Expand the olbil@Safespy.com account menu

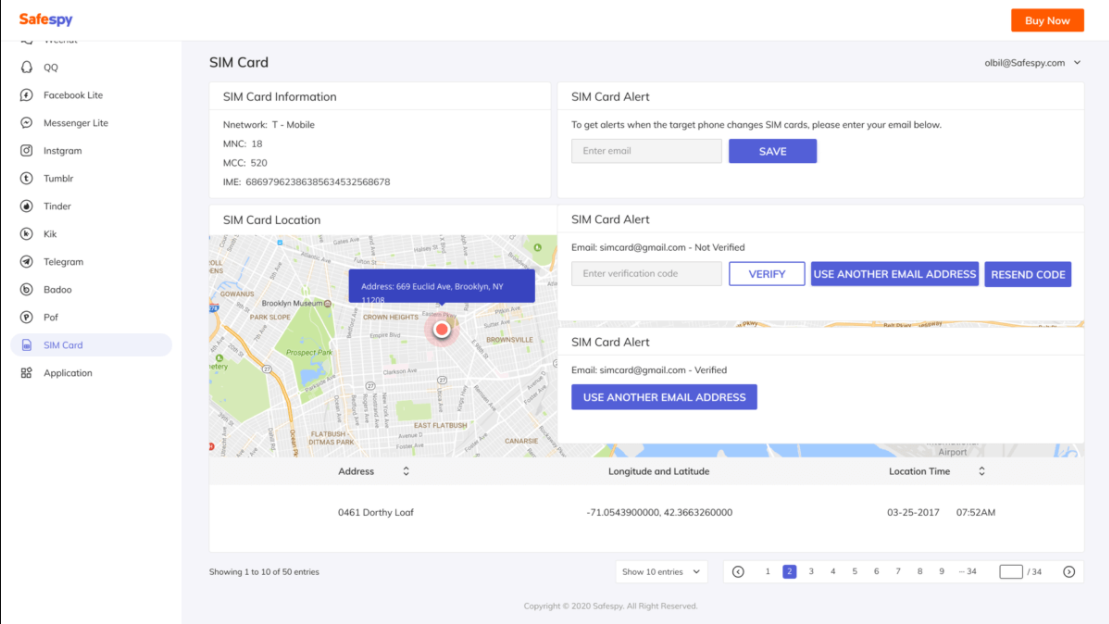(1033, 63)
